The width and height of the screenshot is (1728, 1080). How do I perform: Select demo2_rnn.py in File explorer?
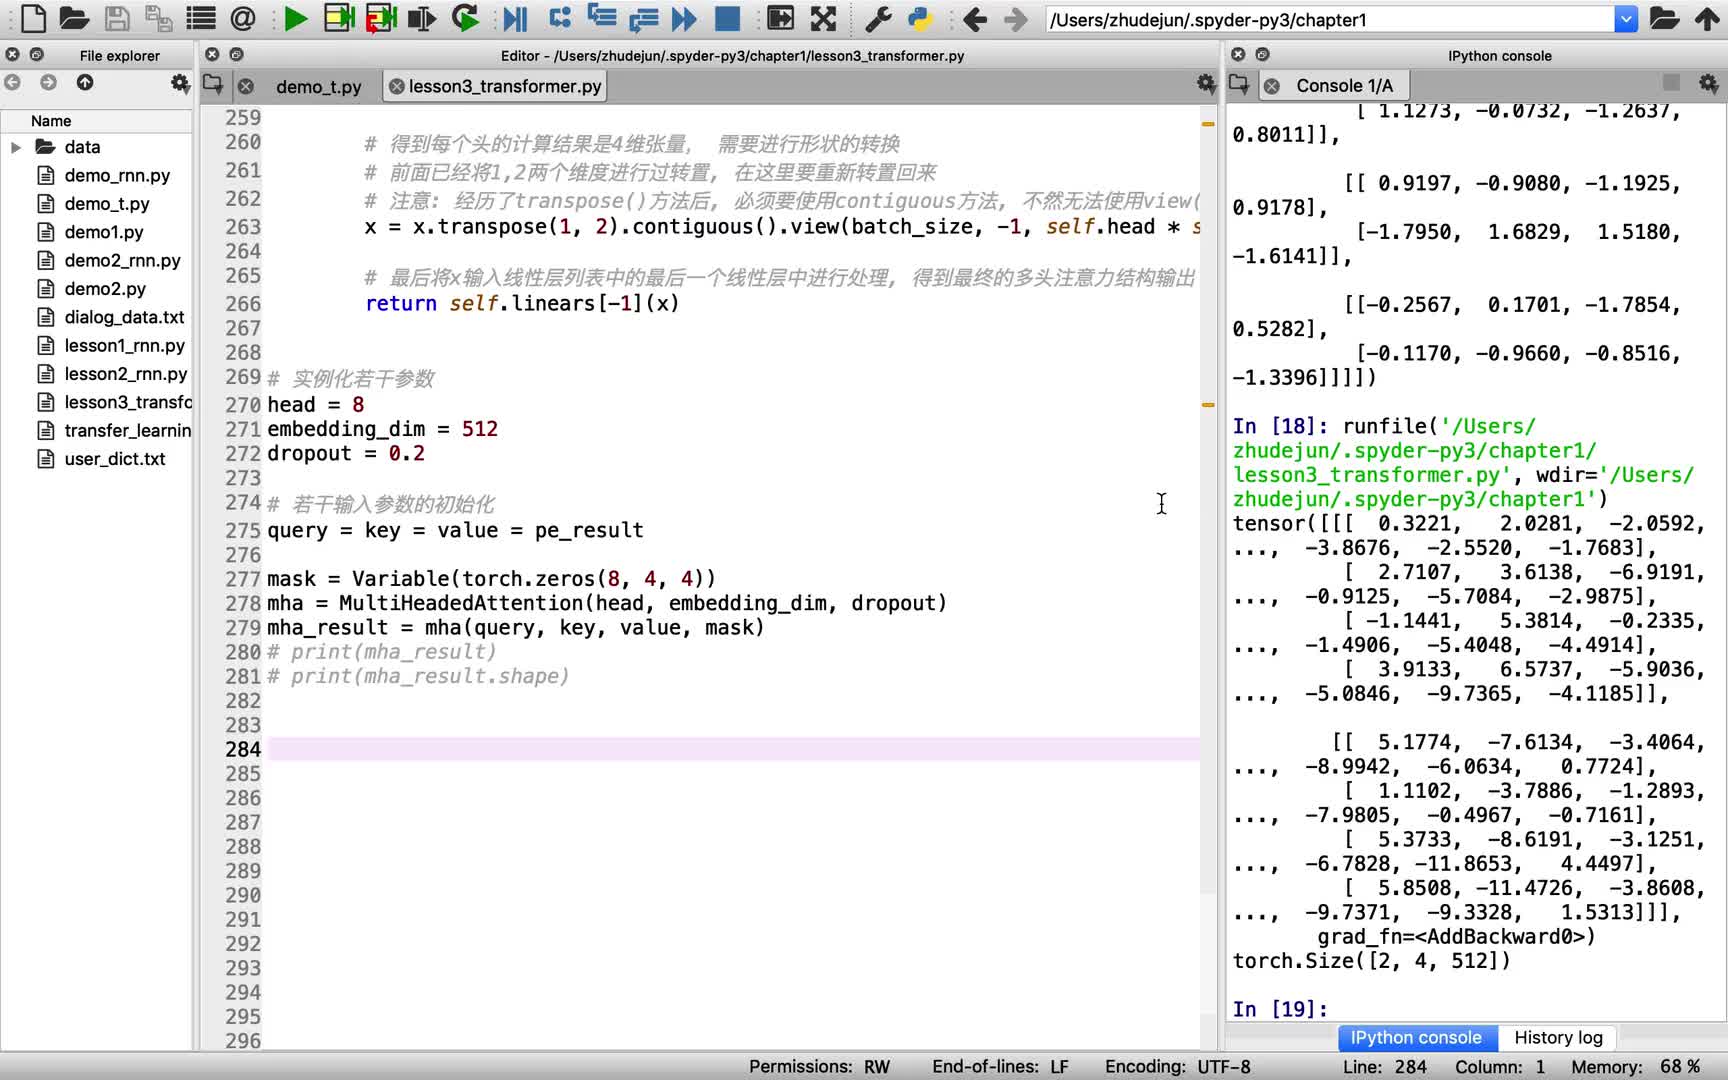pos(122,260)
